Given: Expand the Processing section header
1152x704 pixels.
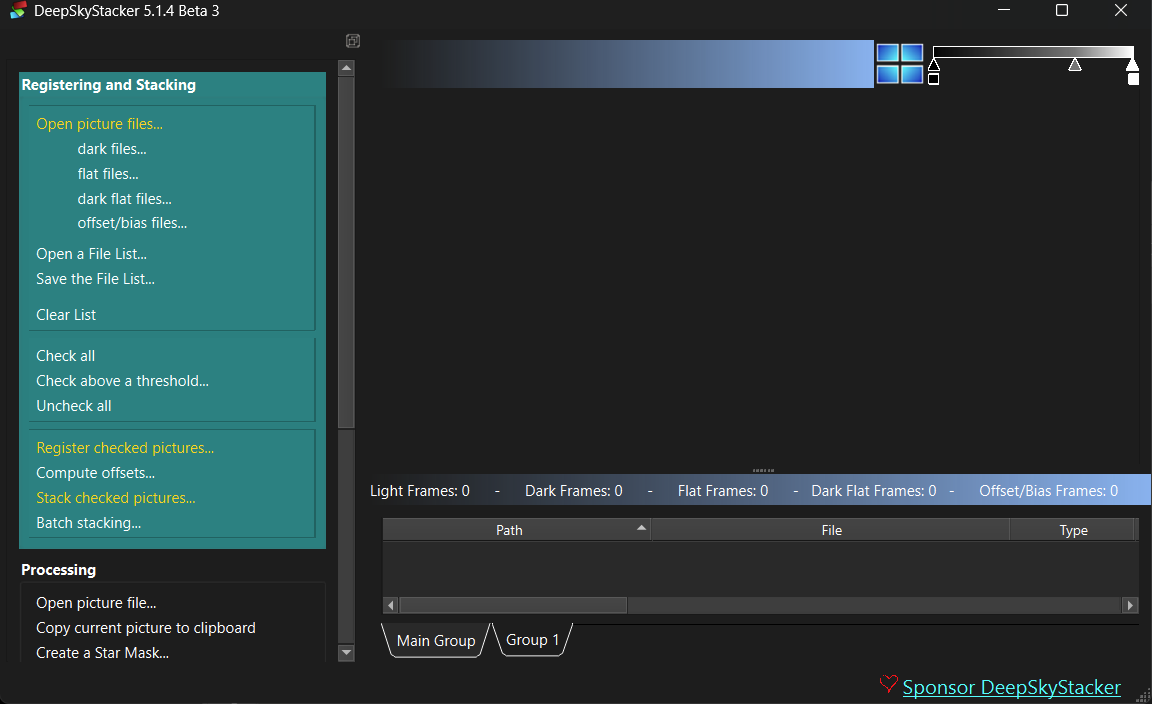Looking at the screenshot, I should (59, 570).
